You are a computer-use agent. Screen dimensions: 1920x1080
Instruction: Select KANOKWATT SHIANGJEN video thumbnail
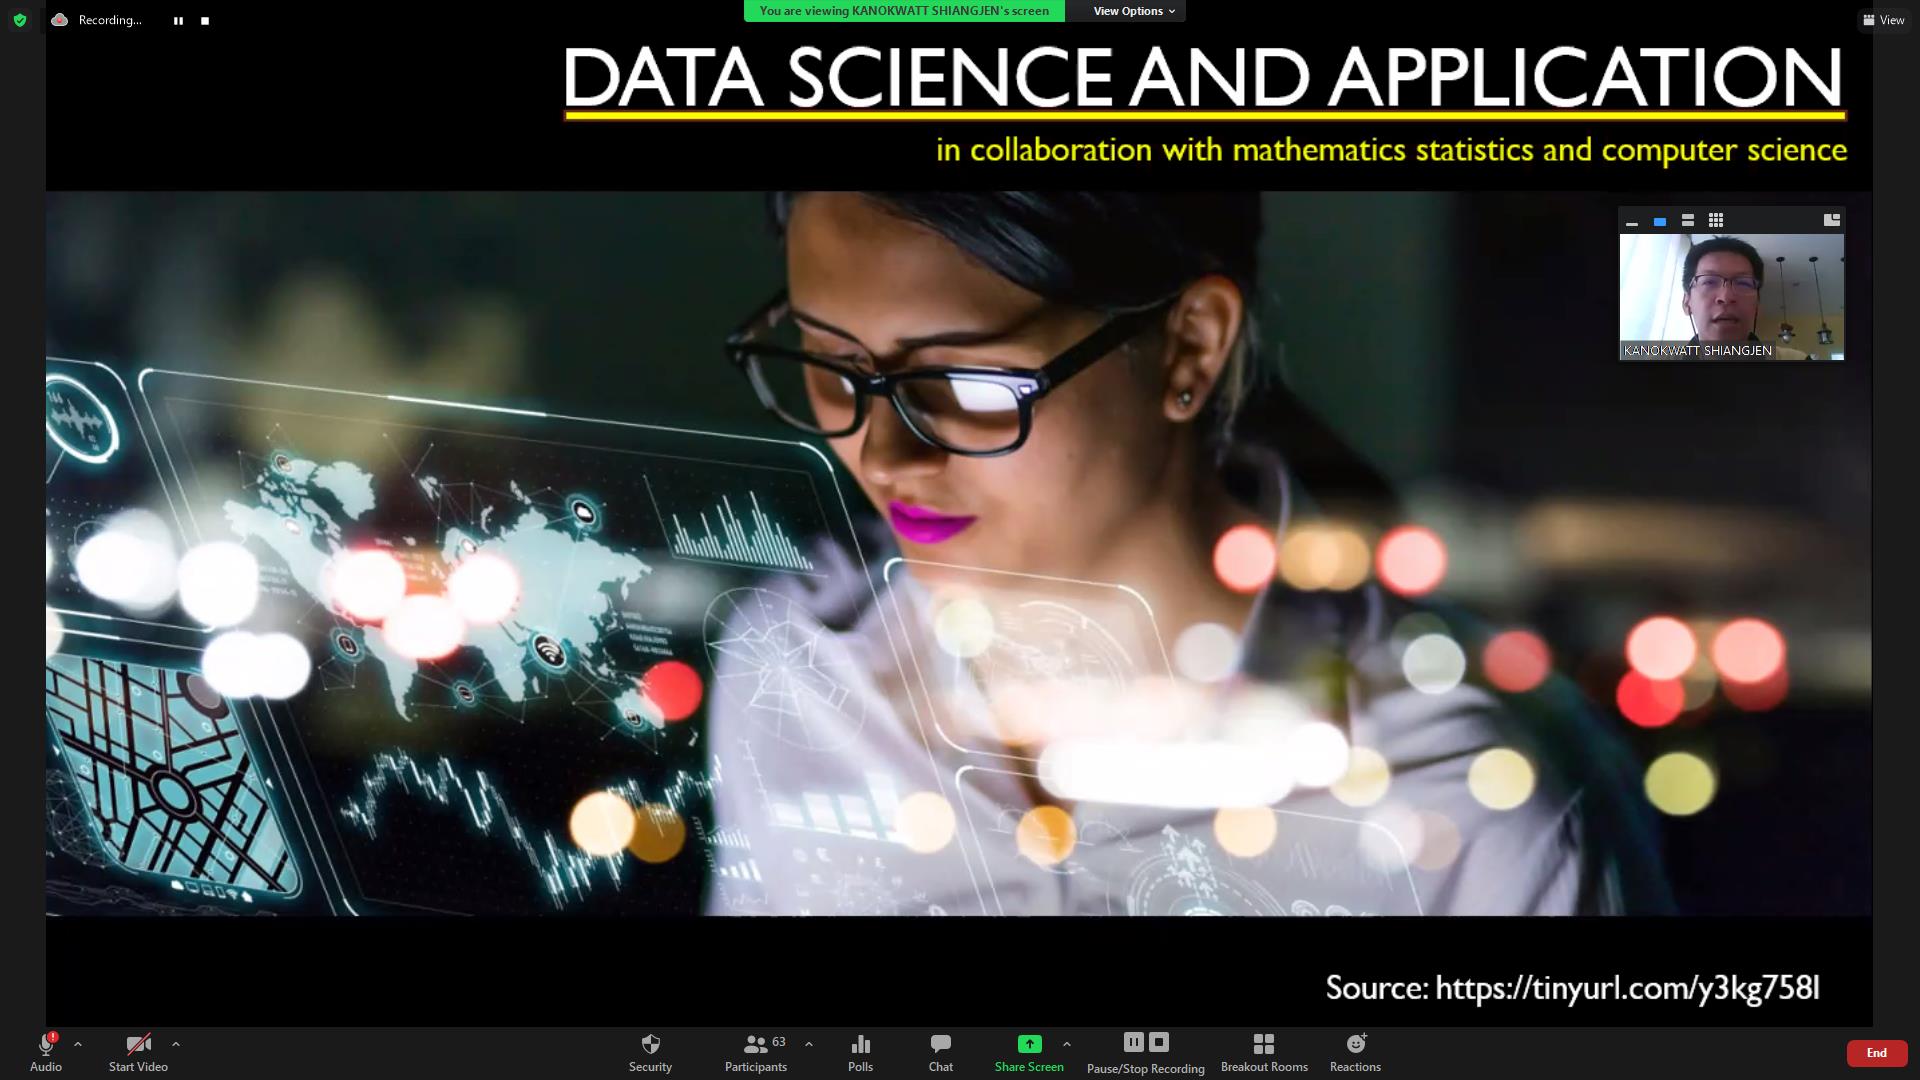tap(1732, 297)
